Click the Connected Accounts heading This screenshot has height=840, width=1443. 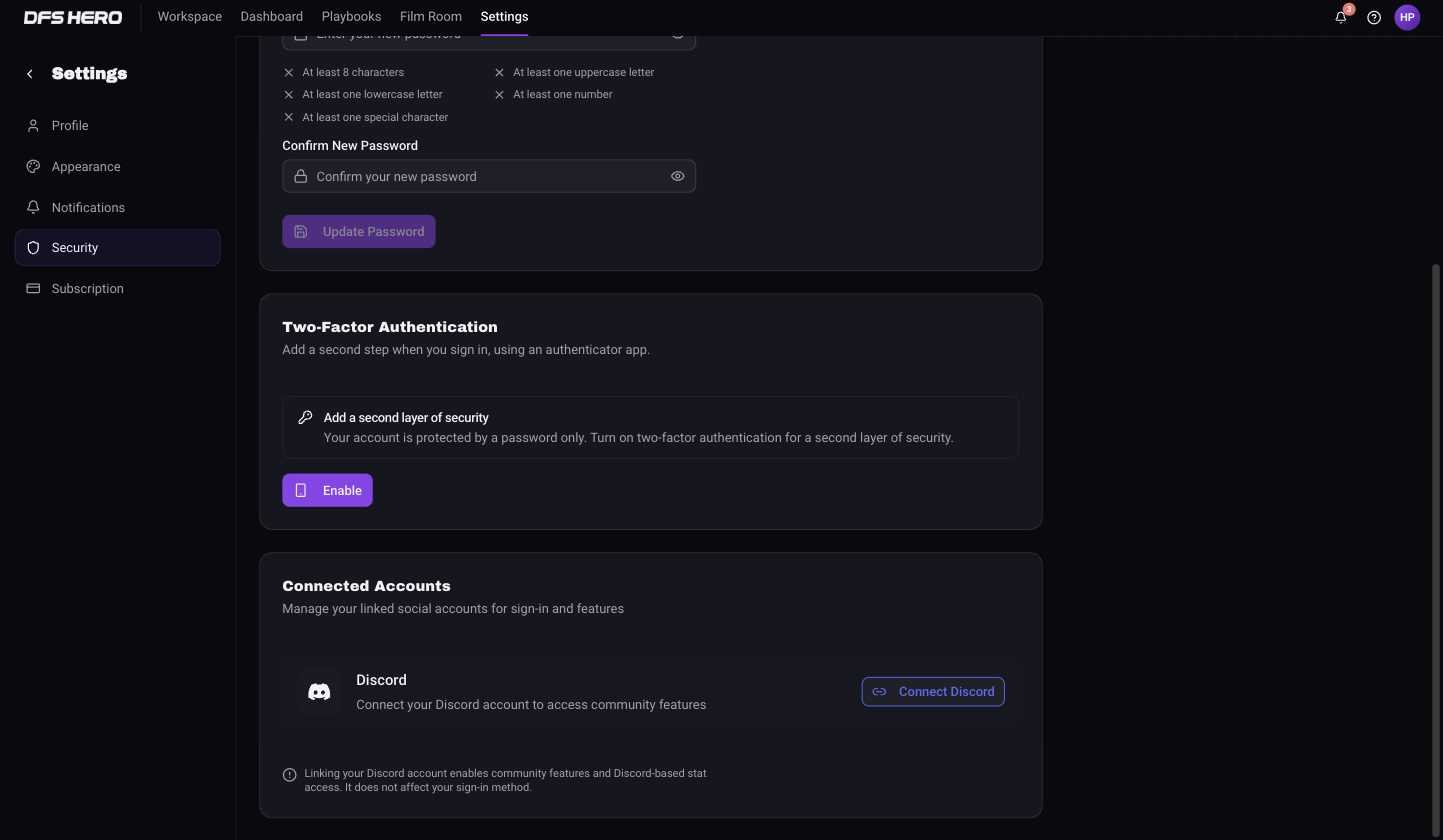pyautogui.click(x=366, y=586)
